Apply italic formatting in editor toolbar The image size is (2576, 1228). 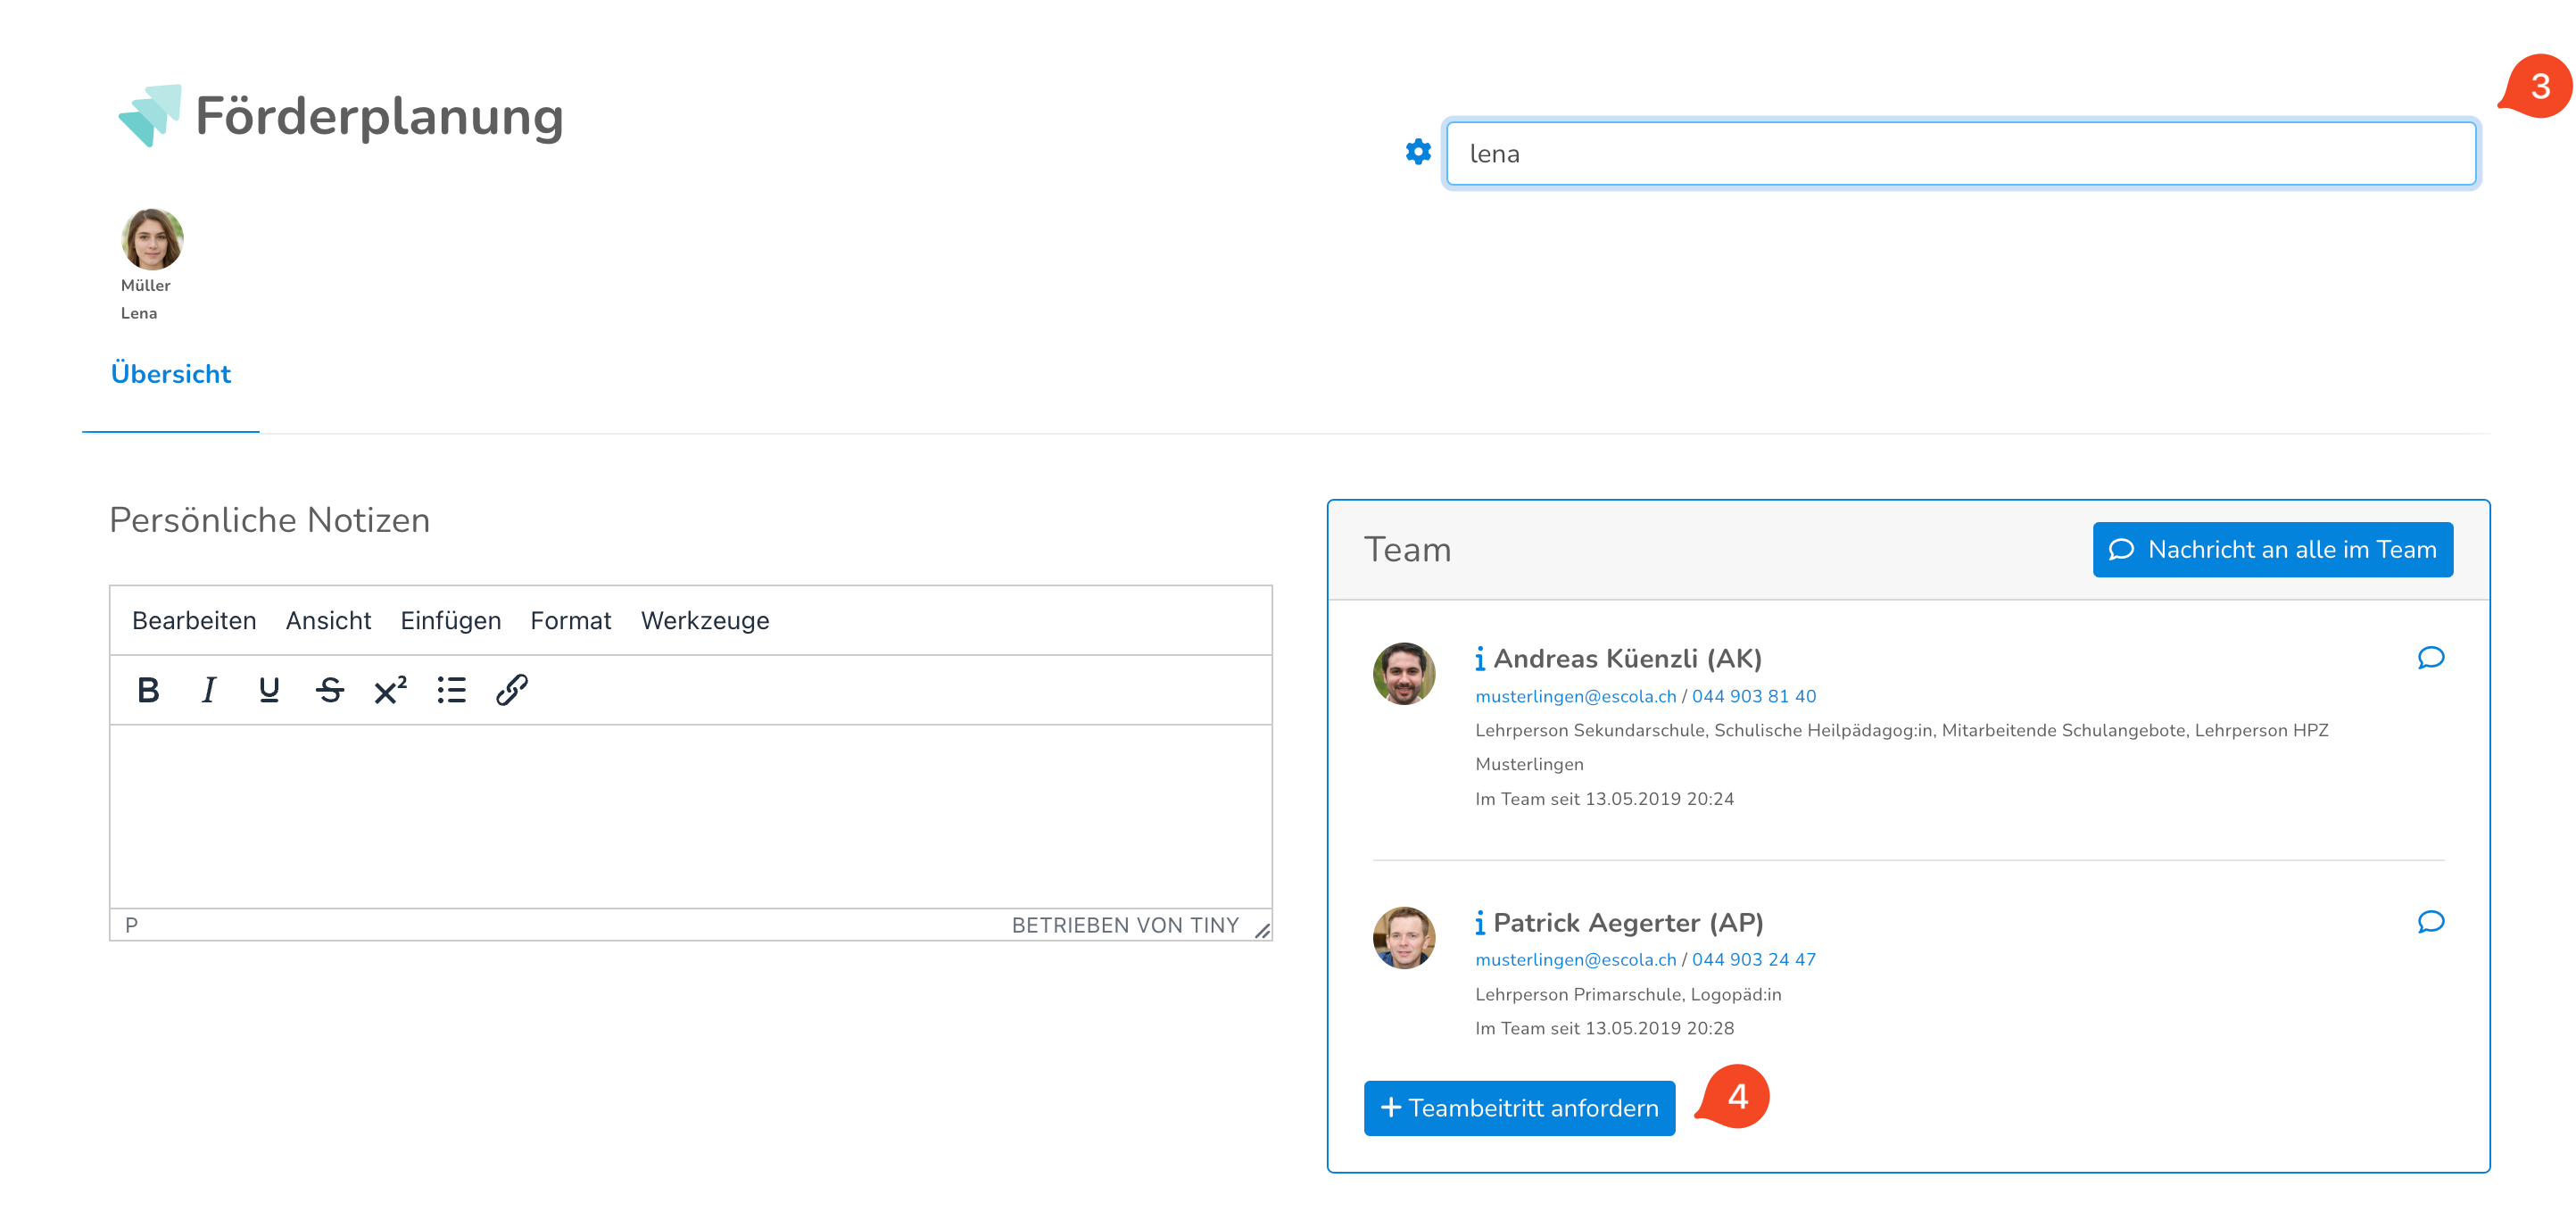[208, 690]
